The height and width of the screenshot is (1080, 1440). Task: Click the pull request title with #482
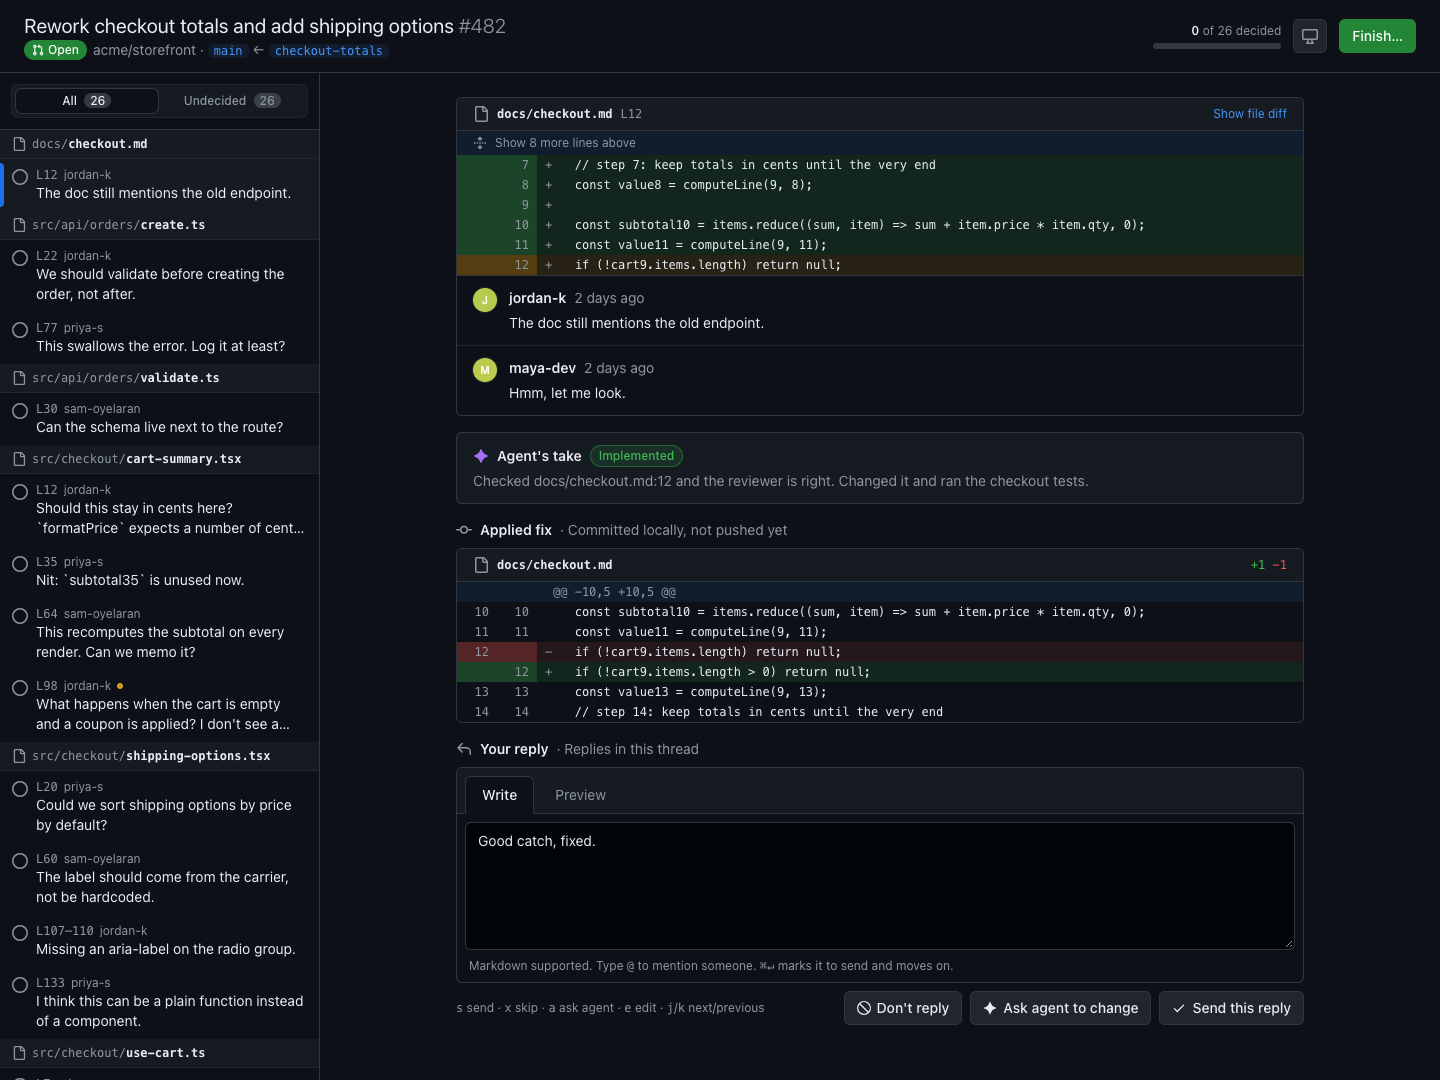[265, 26]
